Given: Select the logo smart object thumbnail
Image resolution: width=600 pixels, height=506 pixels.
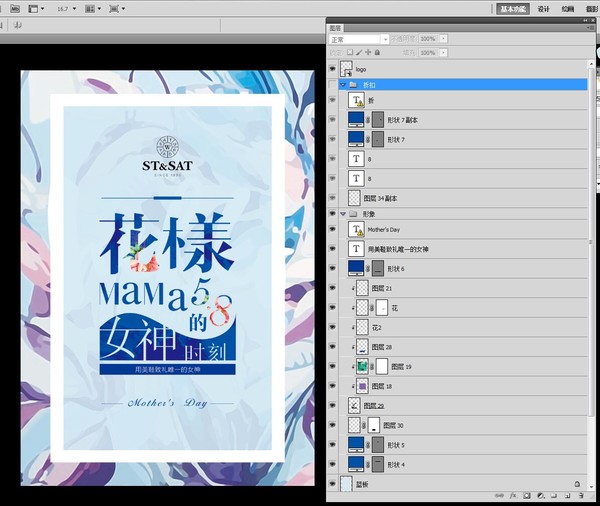Looking at the screenshot, I should point(346,69).
